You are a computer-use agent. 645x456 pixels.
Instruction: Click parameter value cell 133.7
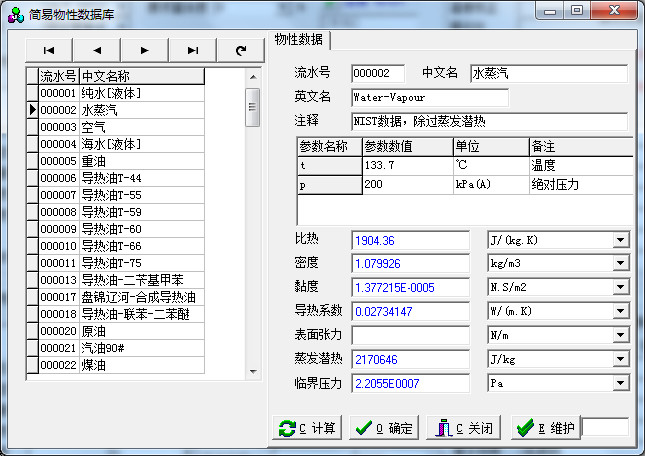point(408,165)
